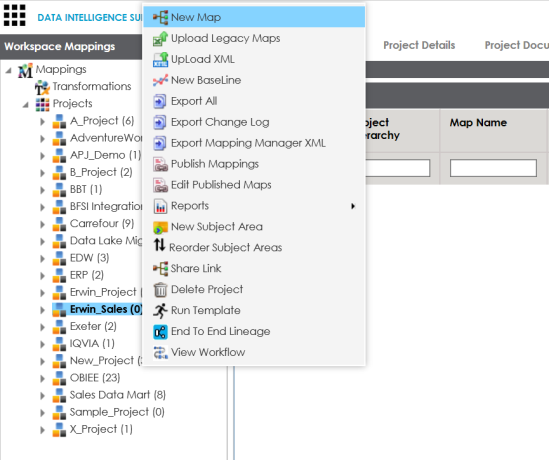This screenshot has height=460, width=549.
Task: Click the Publish Mappings icon
Action: tap(160, 164)
